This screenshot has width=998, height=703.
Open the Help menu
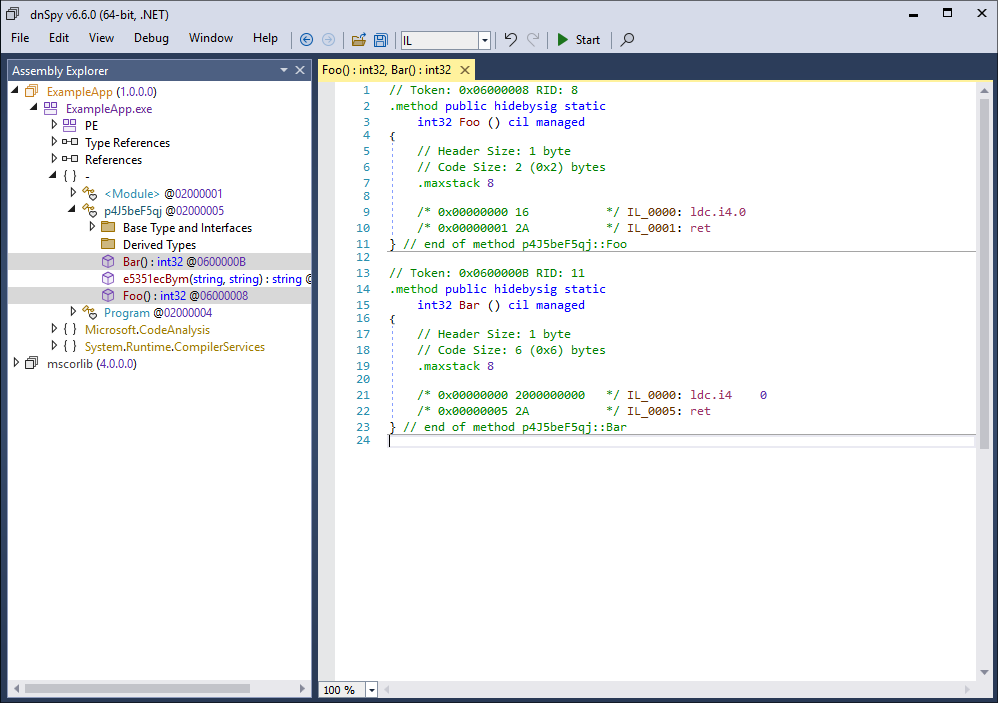point(265,38)
